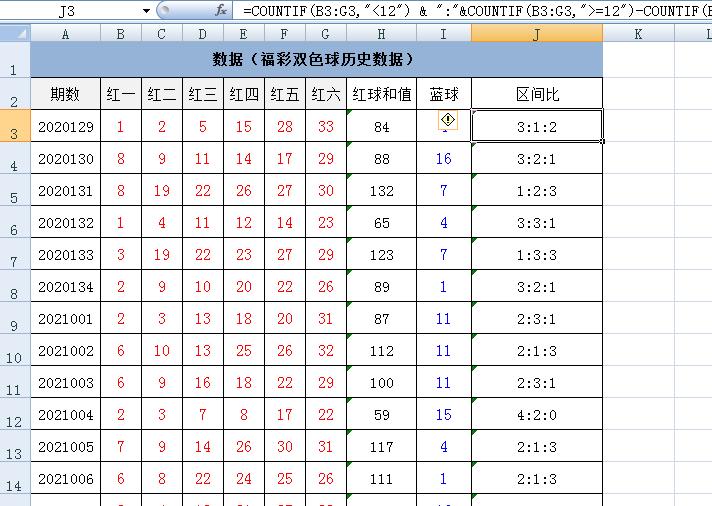Click red ball 24 in row 2021006
Screen dimensions: 712x506
tap(243, 478)
